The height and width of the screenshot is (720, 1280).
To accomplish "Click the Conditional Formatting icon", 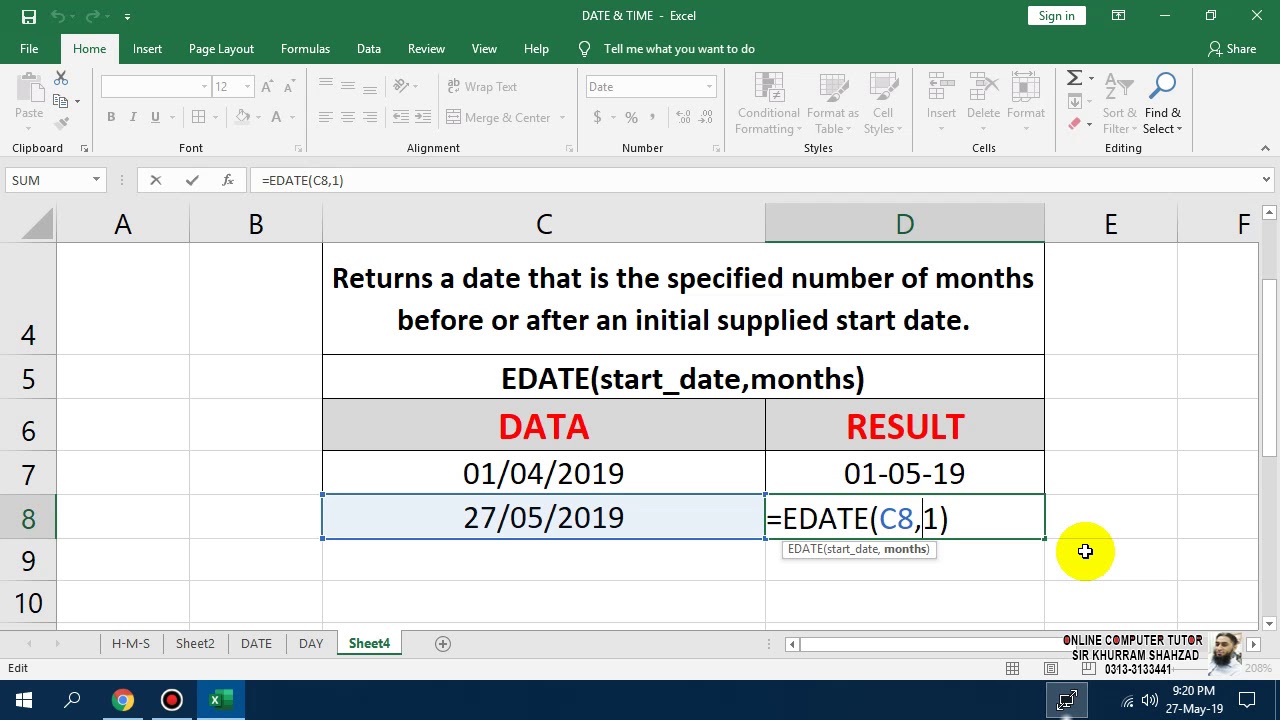I will pyautogui.click(x=768, y=88).
